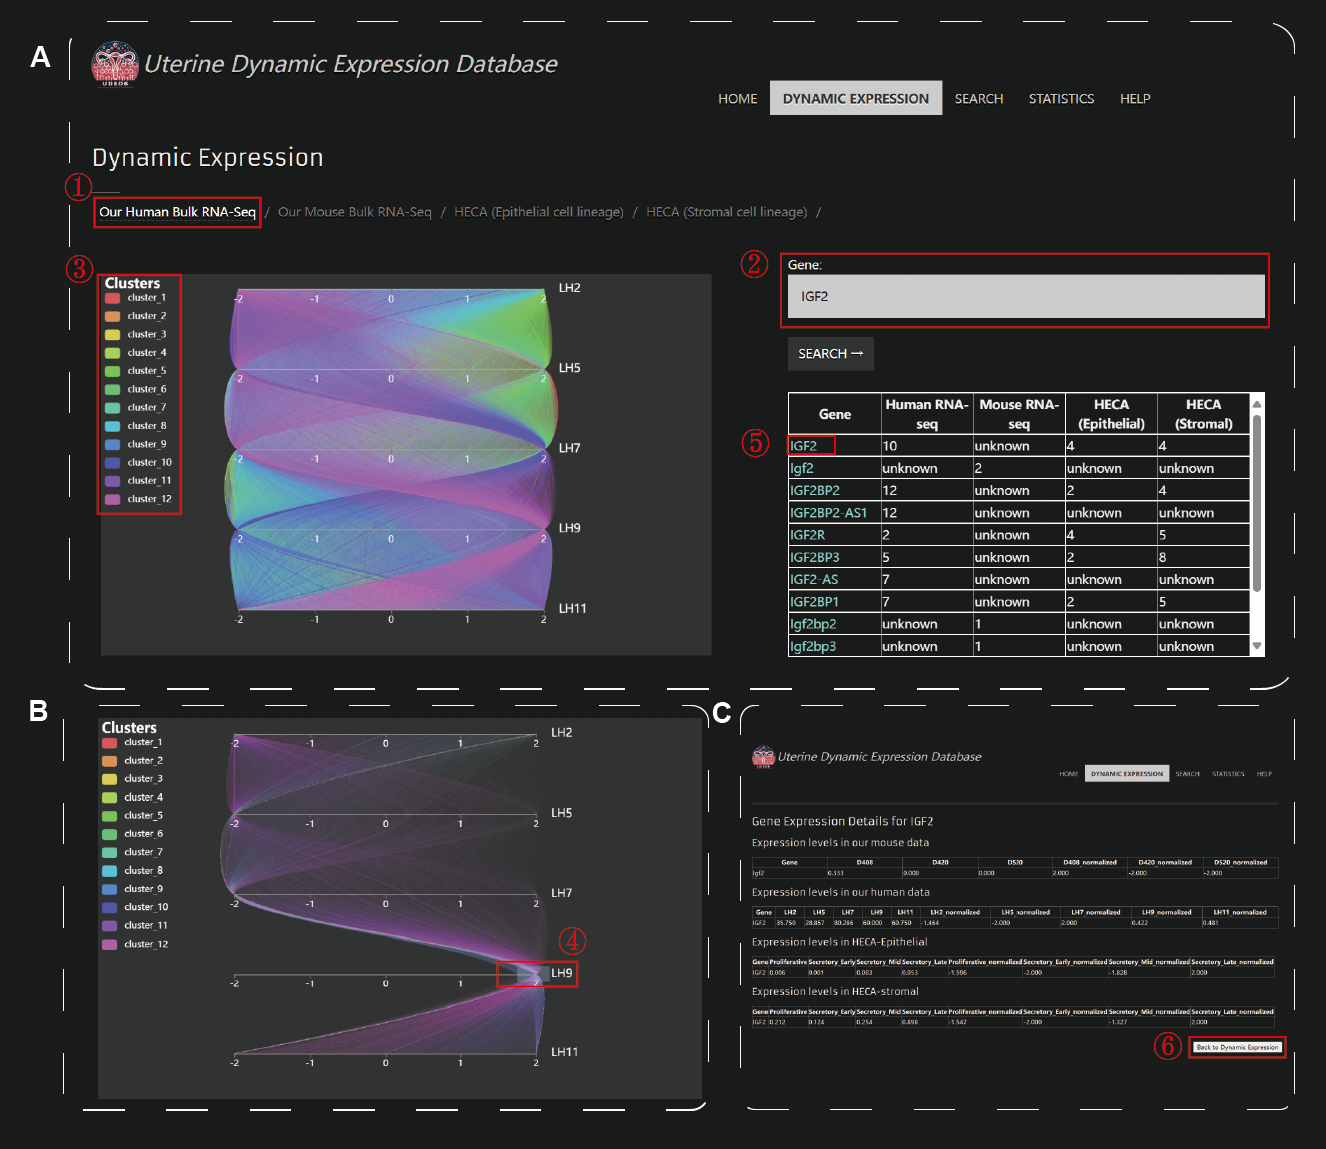
Task: Toggle cluster_8 cyan legend swatch in panel A
Action: point(113,426)
